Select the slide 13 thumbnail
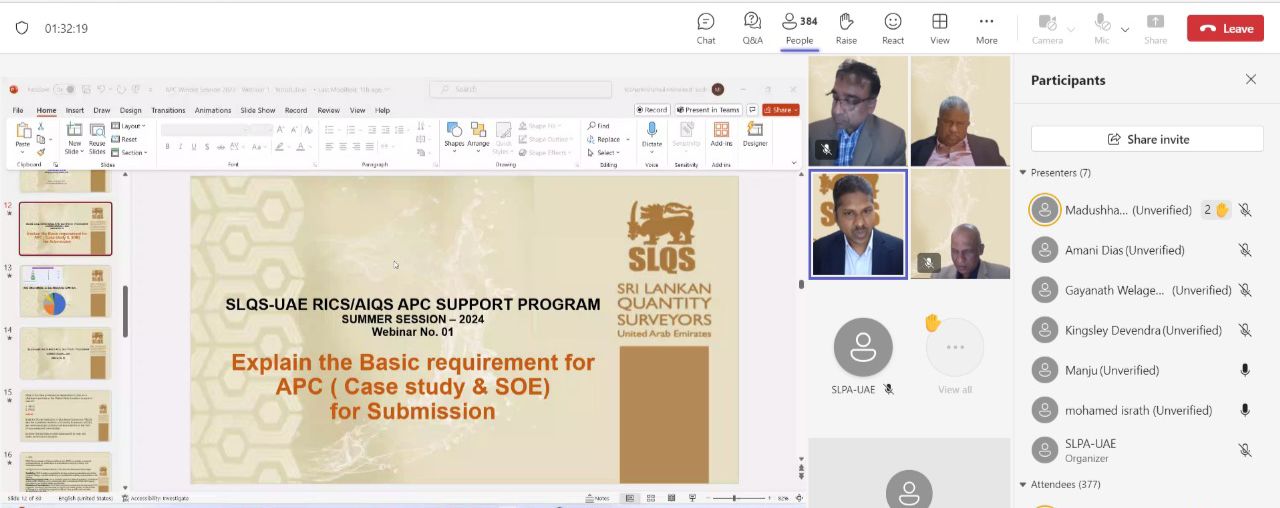 point(66,291)
